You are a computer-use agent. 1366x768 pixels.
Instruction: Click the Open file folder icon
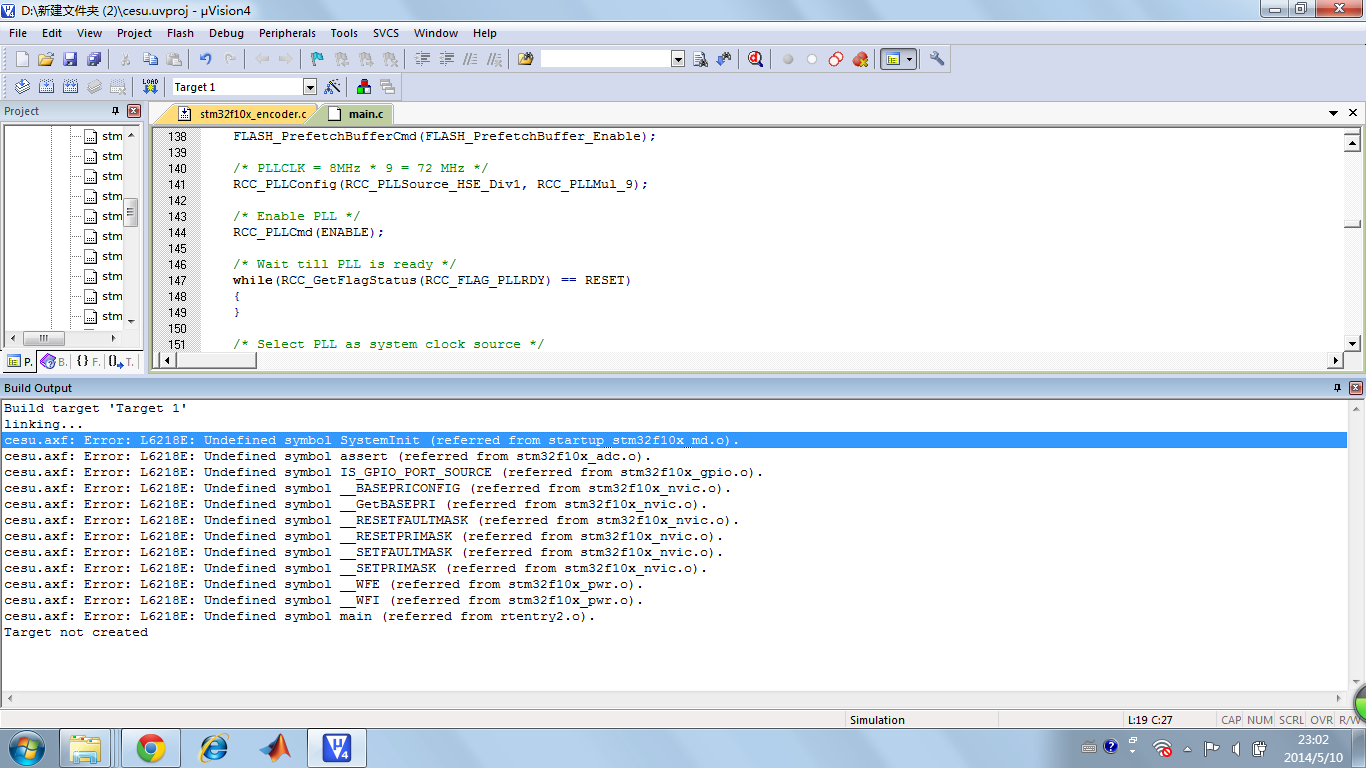(46, 59)
